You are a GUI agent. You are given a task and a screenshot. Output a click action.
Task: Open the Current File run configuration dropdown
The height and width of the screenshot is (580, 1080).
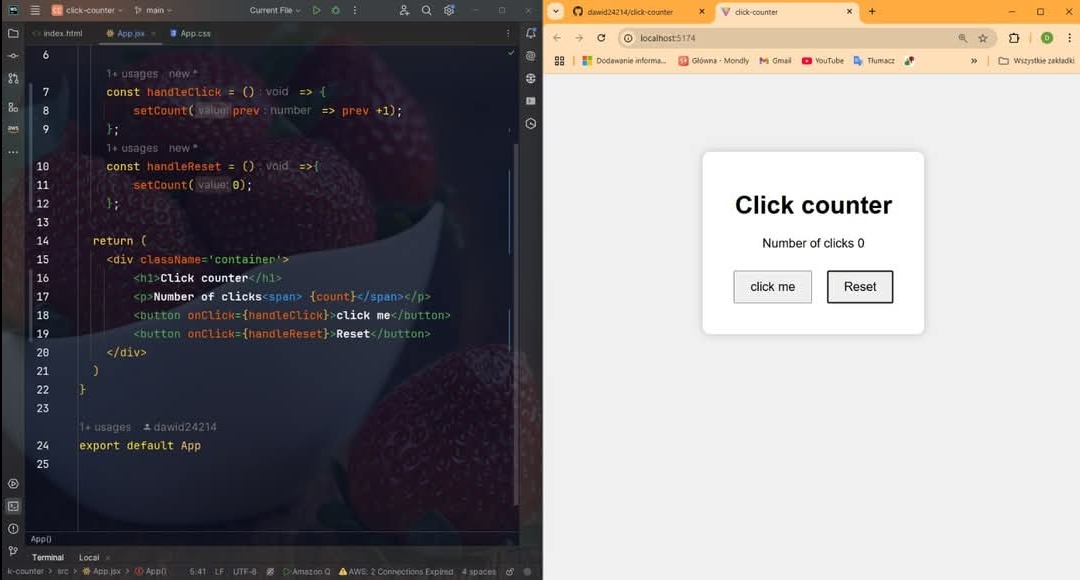pyautogui.click(x=275, y=9)
